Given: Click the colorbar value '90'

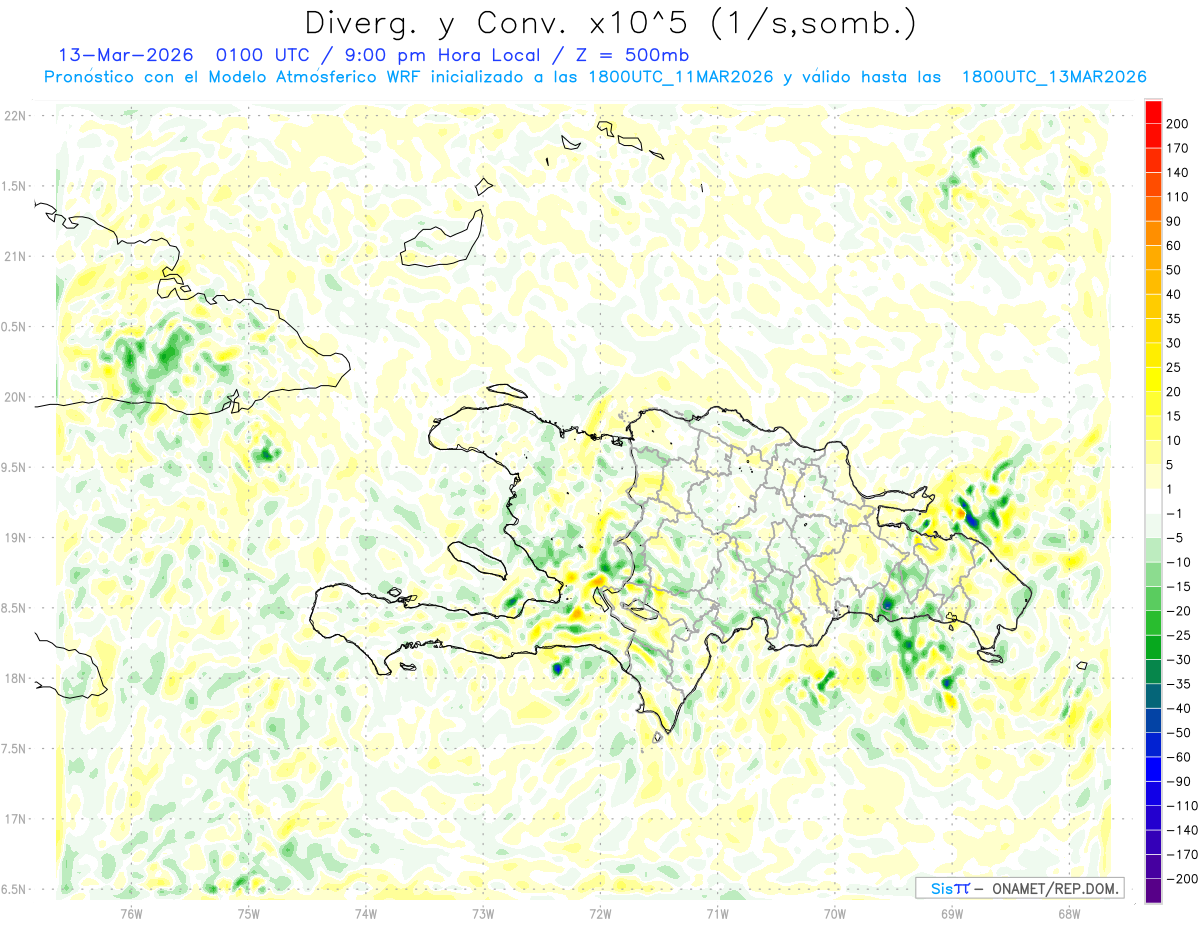Looking at the screenshot, I should point(1174,221).
